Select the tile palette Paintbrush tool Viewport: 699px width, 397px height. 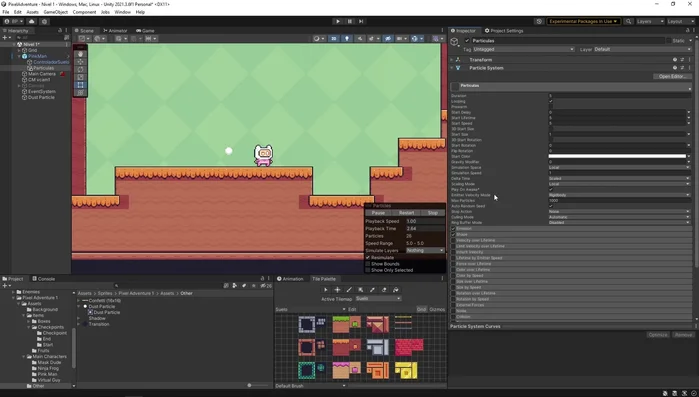coord(349,290)
